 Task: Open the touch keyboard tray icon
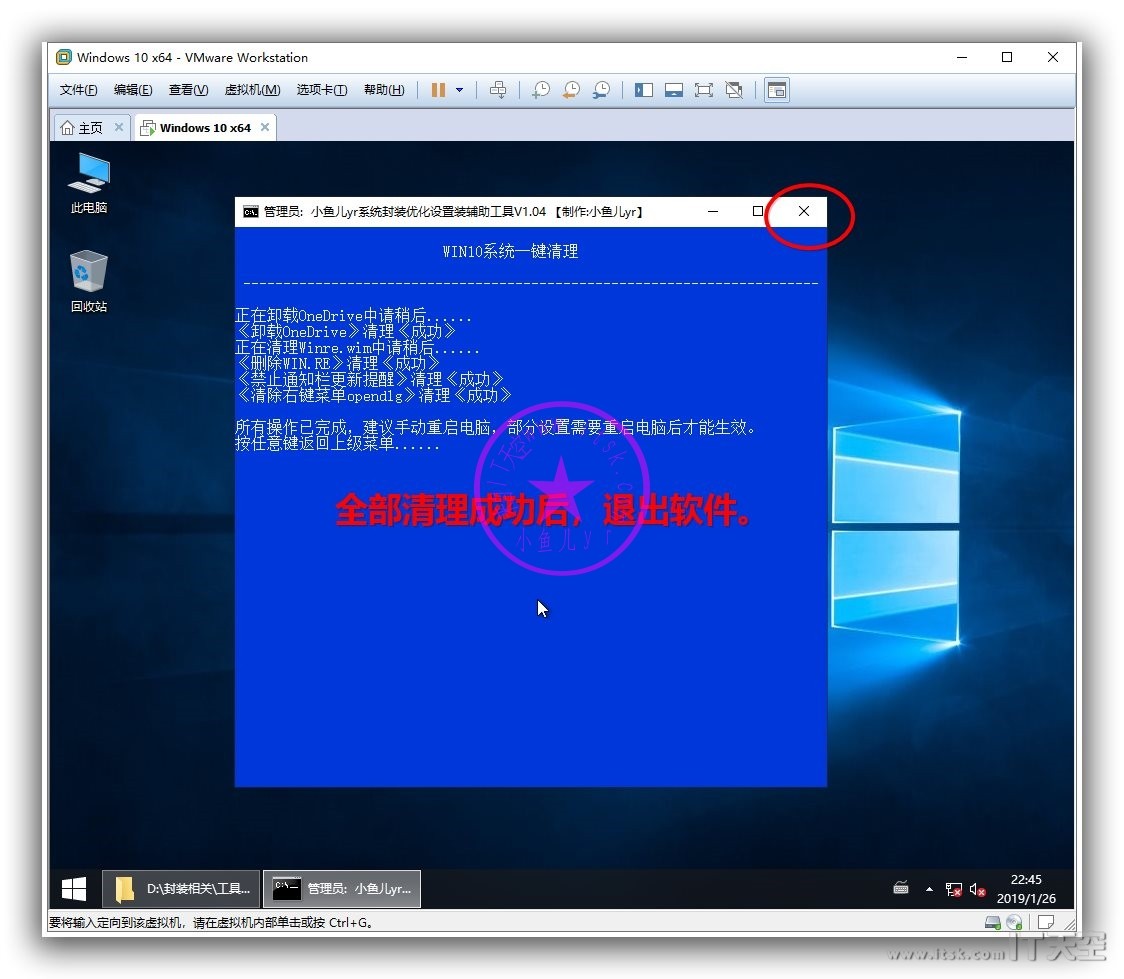[901, 889]
